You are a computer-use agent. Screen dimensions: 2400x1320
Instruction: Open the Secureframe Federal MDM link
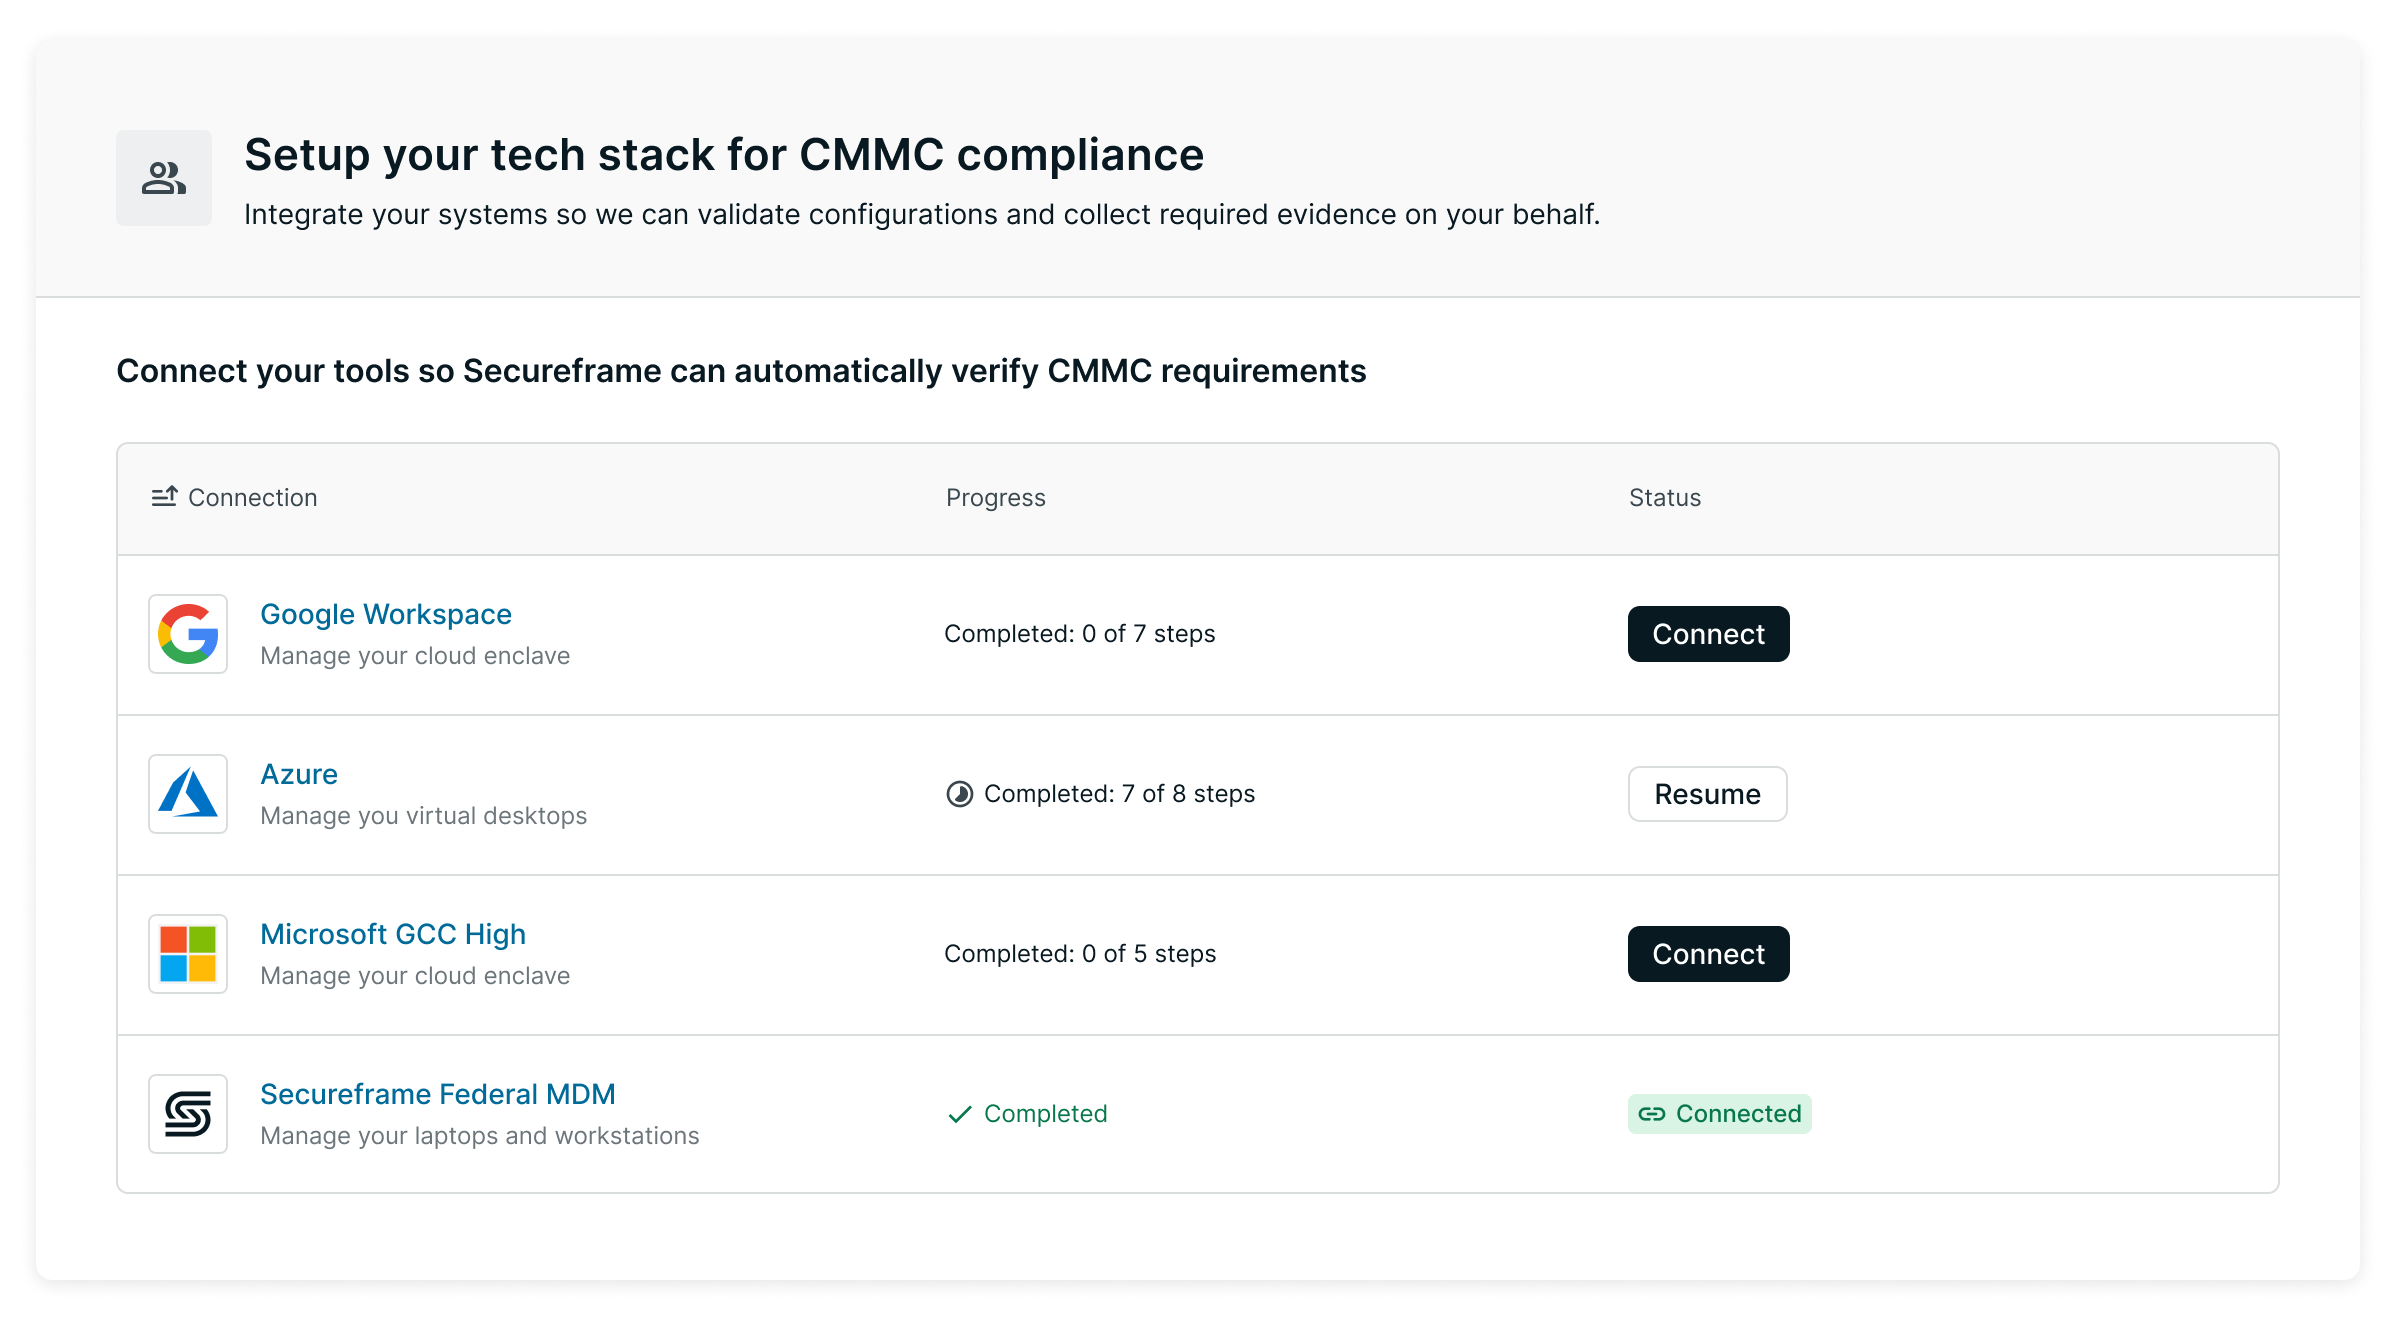438,1094
